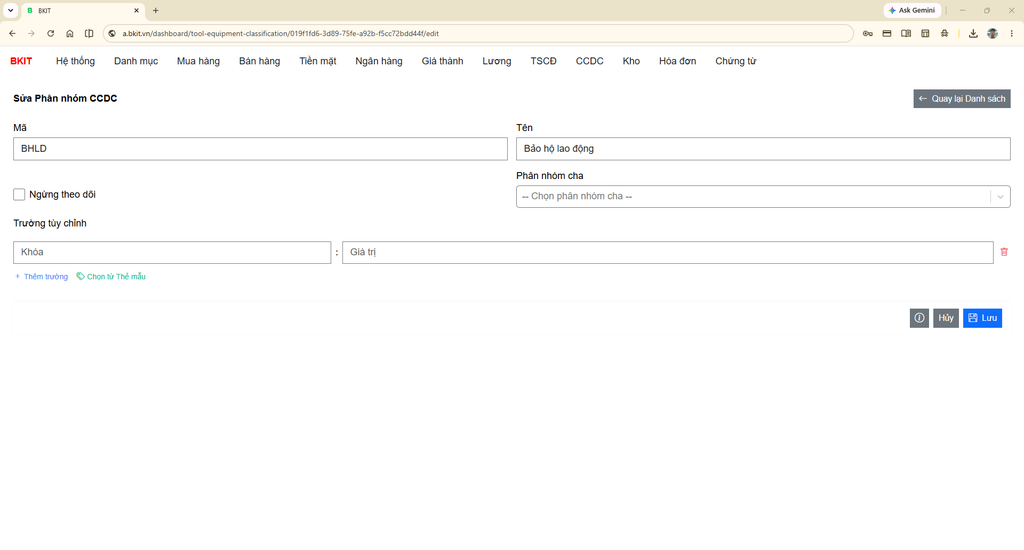Open the Mua hàng menu
This screenshot has height=550, width=1024.
click(199, 61)
